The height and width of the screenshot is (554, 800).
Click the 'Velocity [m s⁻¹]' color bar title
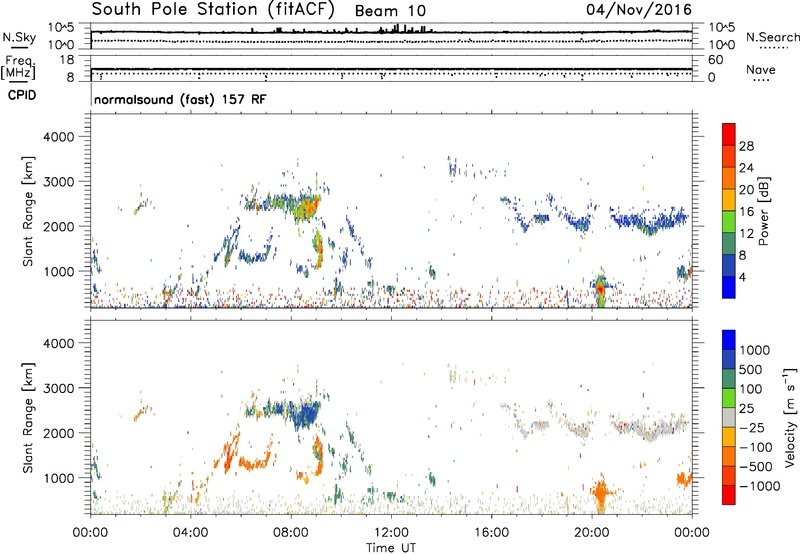click(790, 417)
